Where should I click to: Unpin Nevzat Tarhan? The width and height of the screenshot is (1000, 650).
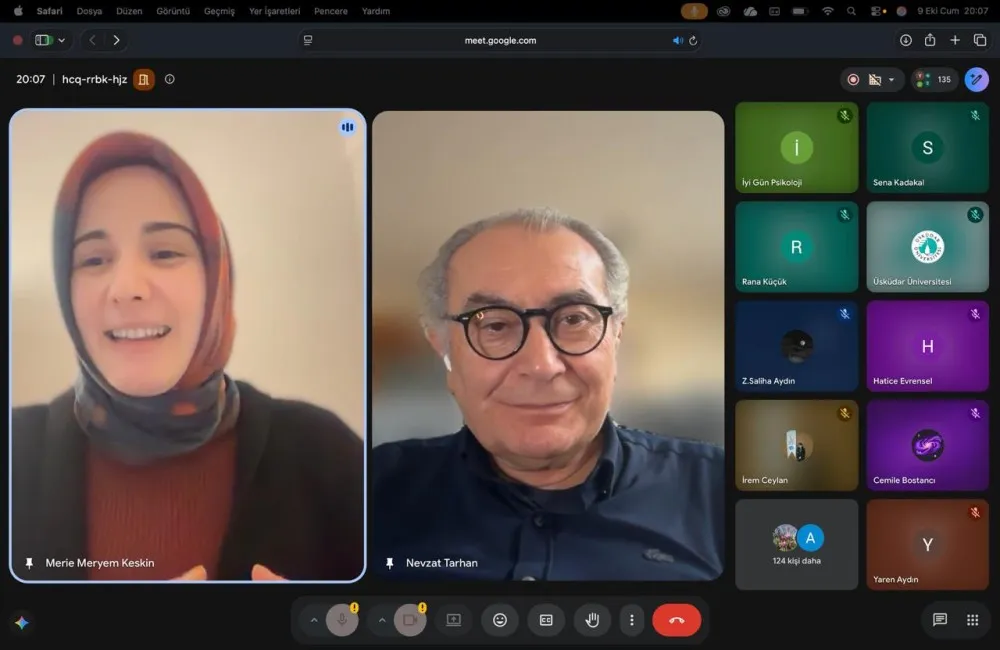click(x=389, y=563)
